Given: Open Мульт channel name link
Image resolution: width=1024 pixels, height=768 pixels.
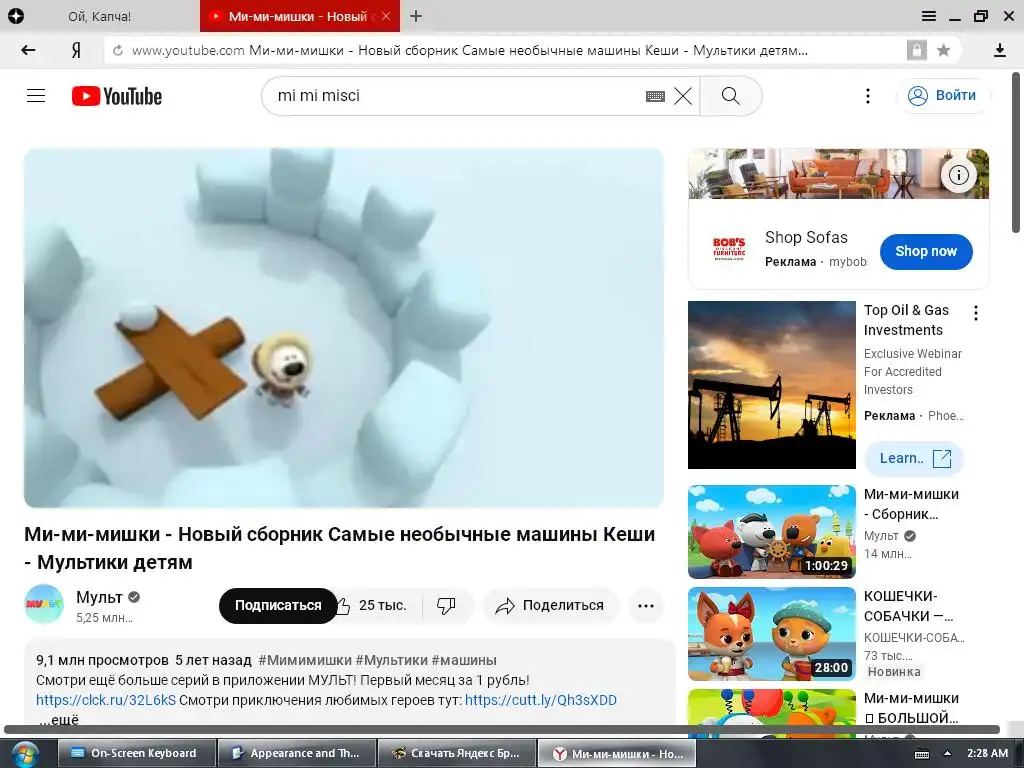Looking at the screenshot, I should coord(99,597).
